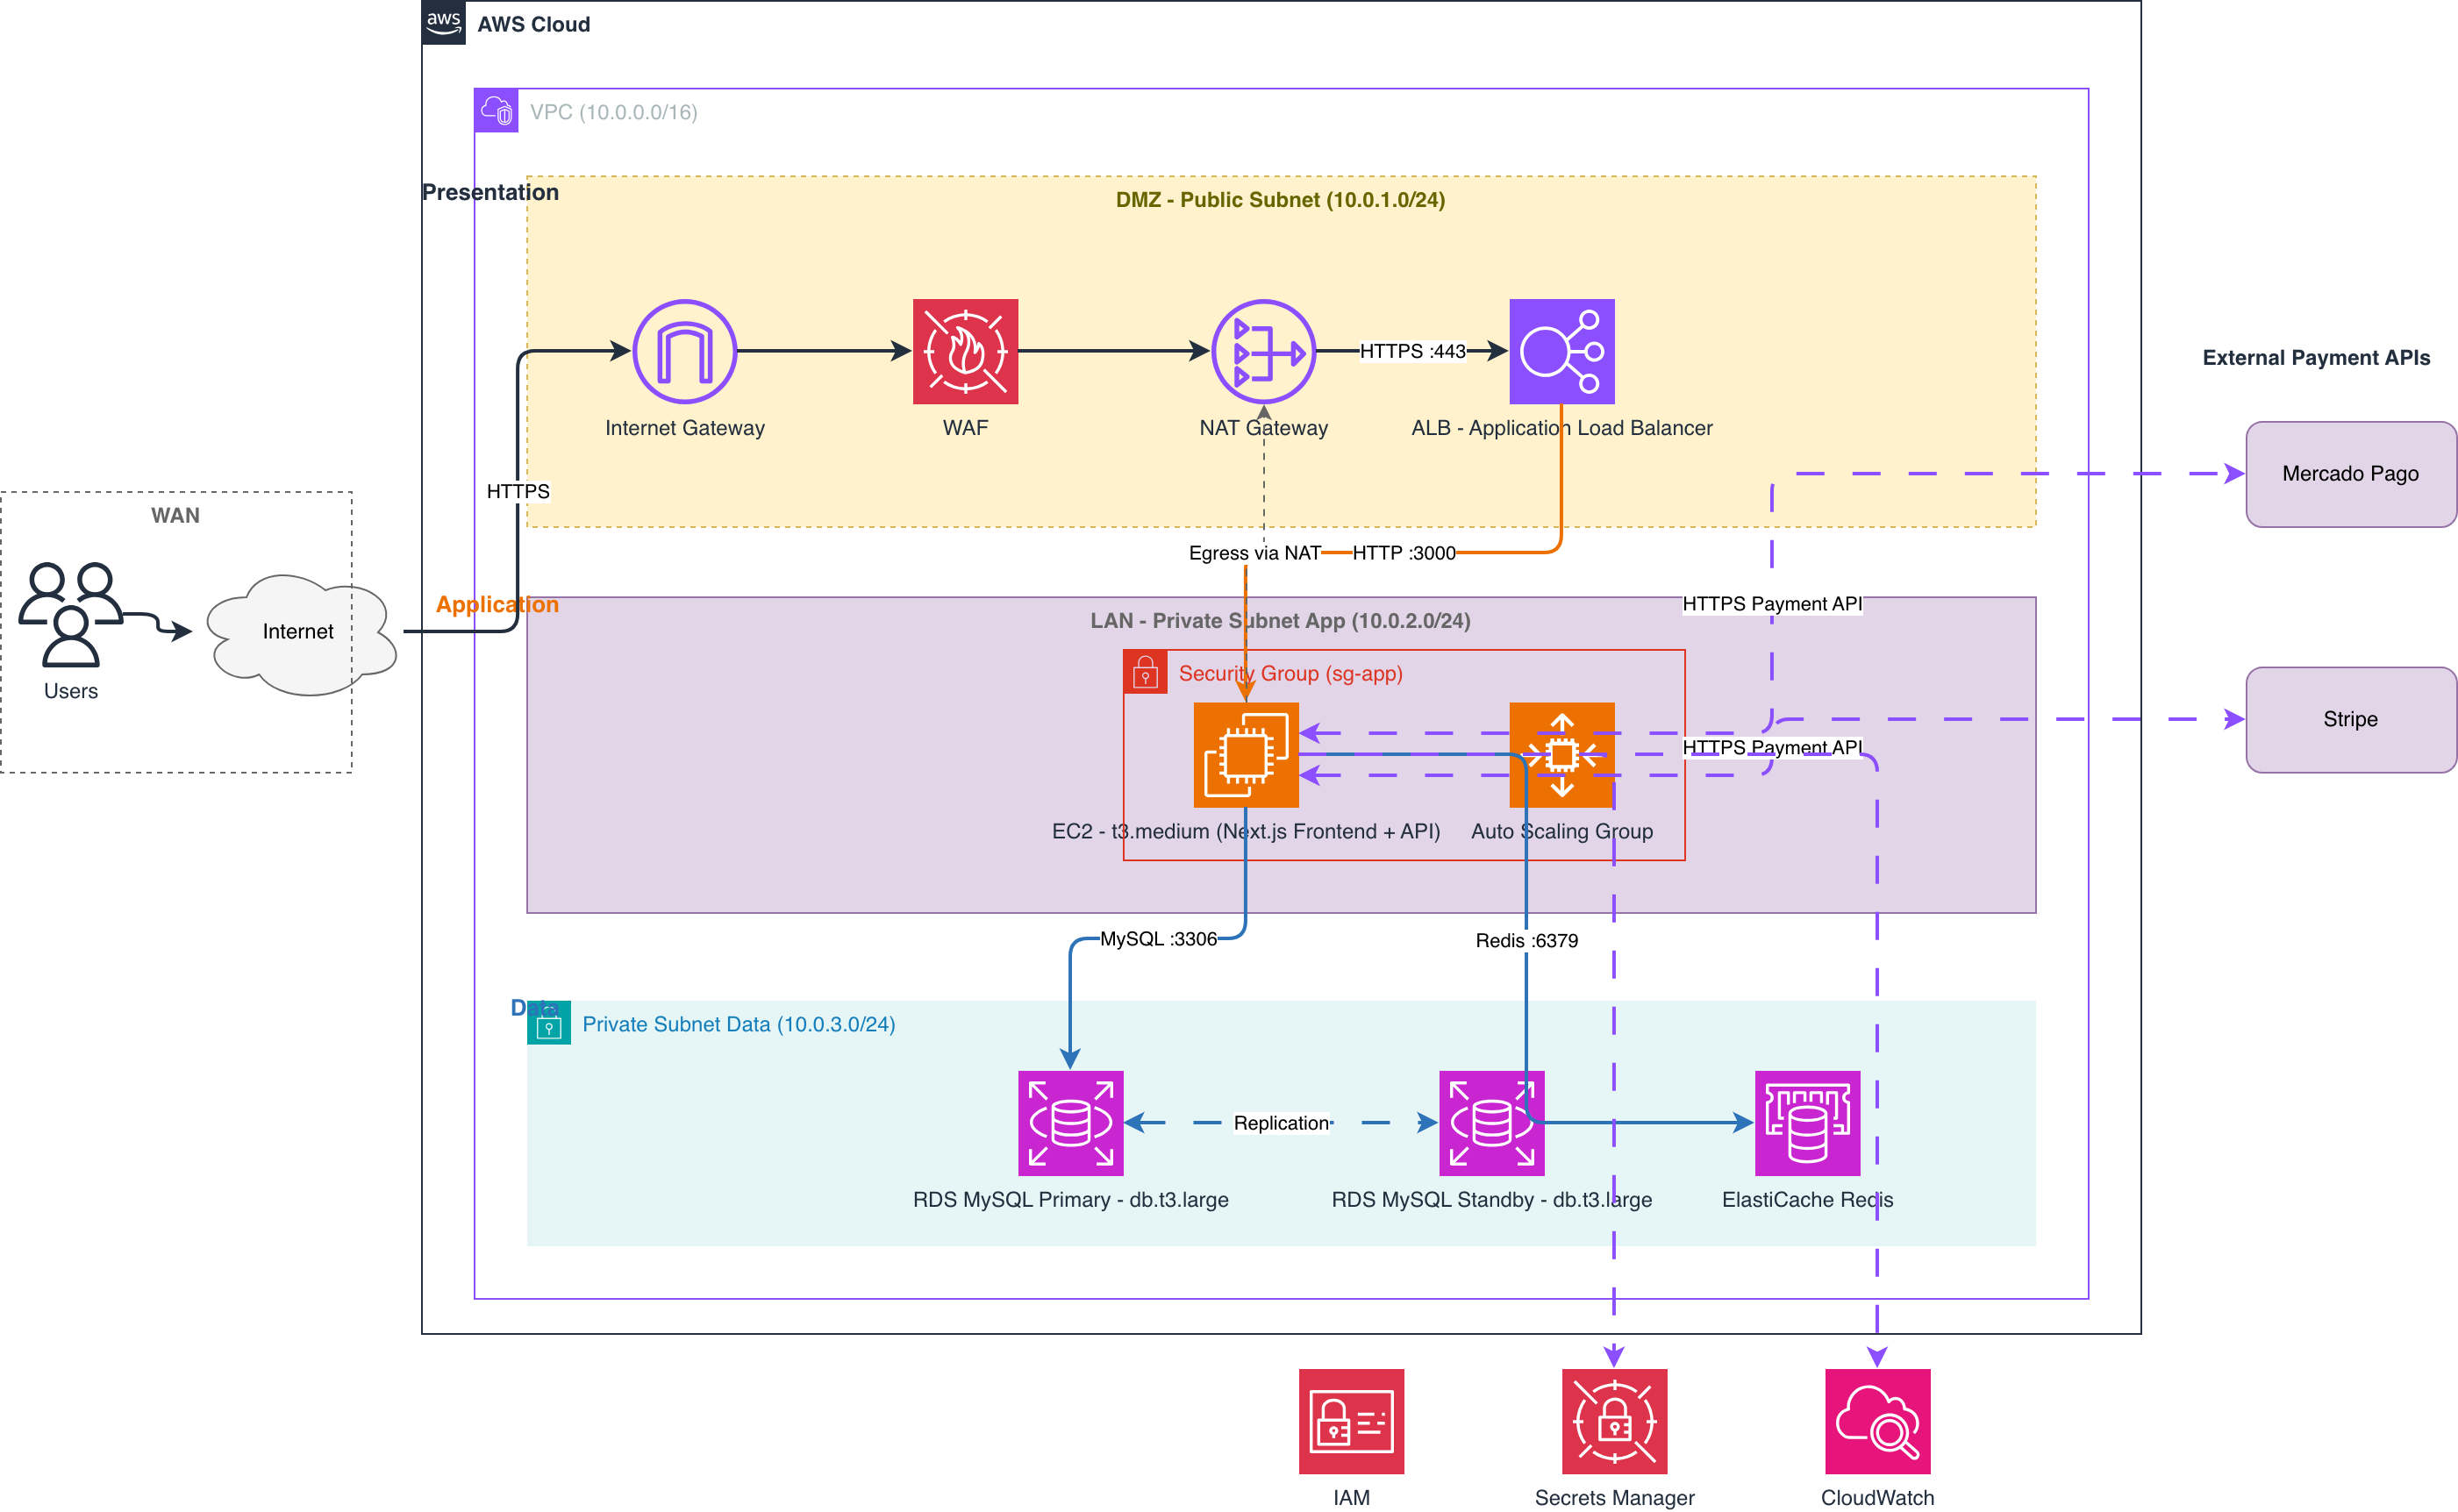Select the VPC cloud icon
This screenshot has width=2458, height=1512.
[x=496, y=110]
